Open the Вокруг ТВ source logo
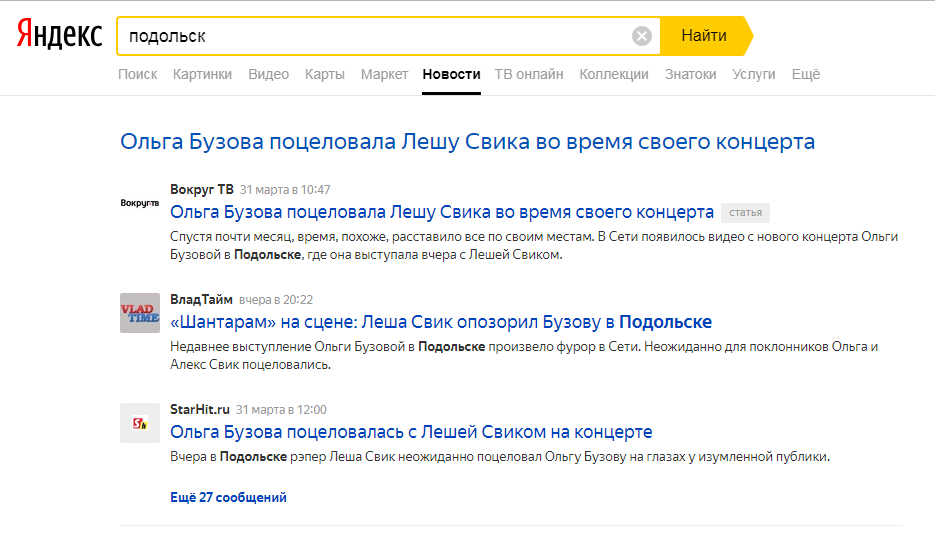This screenshot has height=548, width=935. point(139,203)
